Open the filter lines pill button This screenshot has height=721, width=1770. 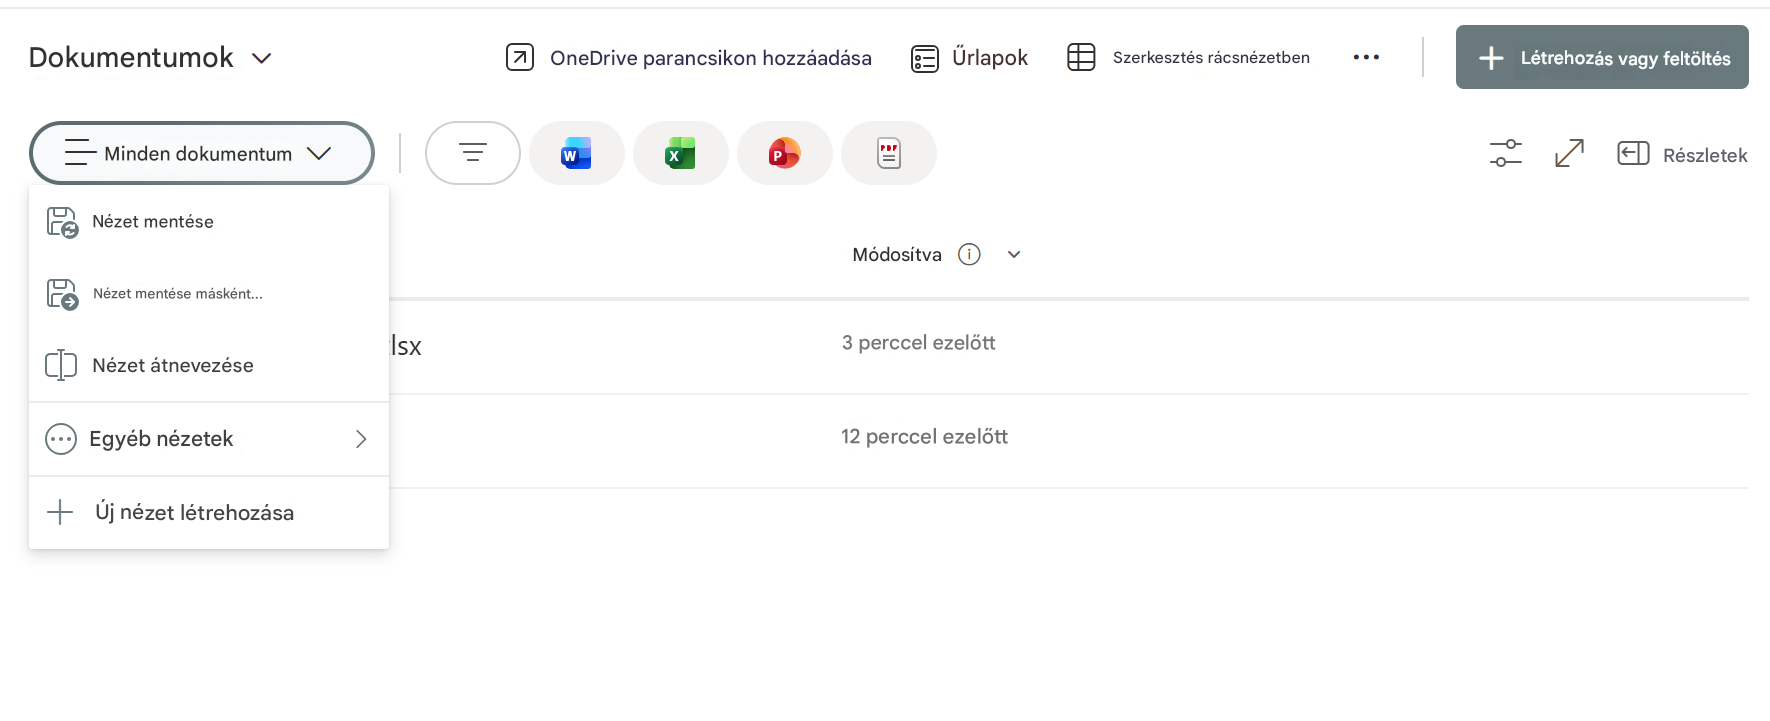pyautogui.click(x=473, y=153)
